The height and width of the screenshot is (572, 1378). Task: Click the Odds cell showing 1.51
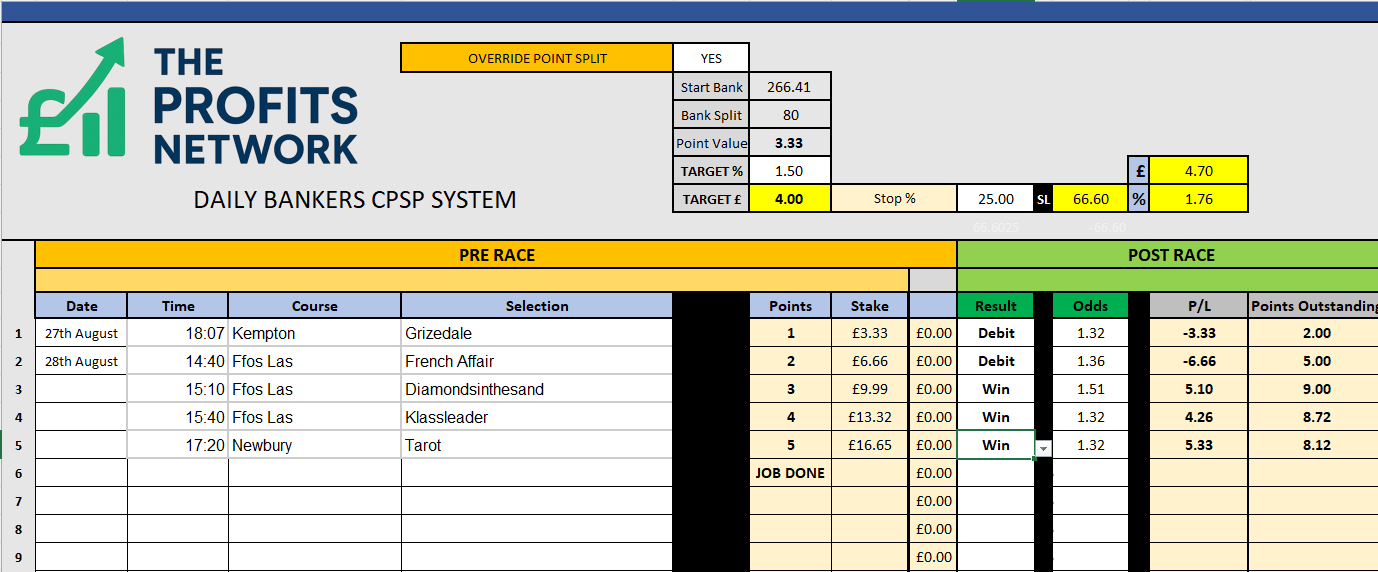pyautogui.click(x=1090, y=389)
